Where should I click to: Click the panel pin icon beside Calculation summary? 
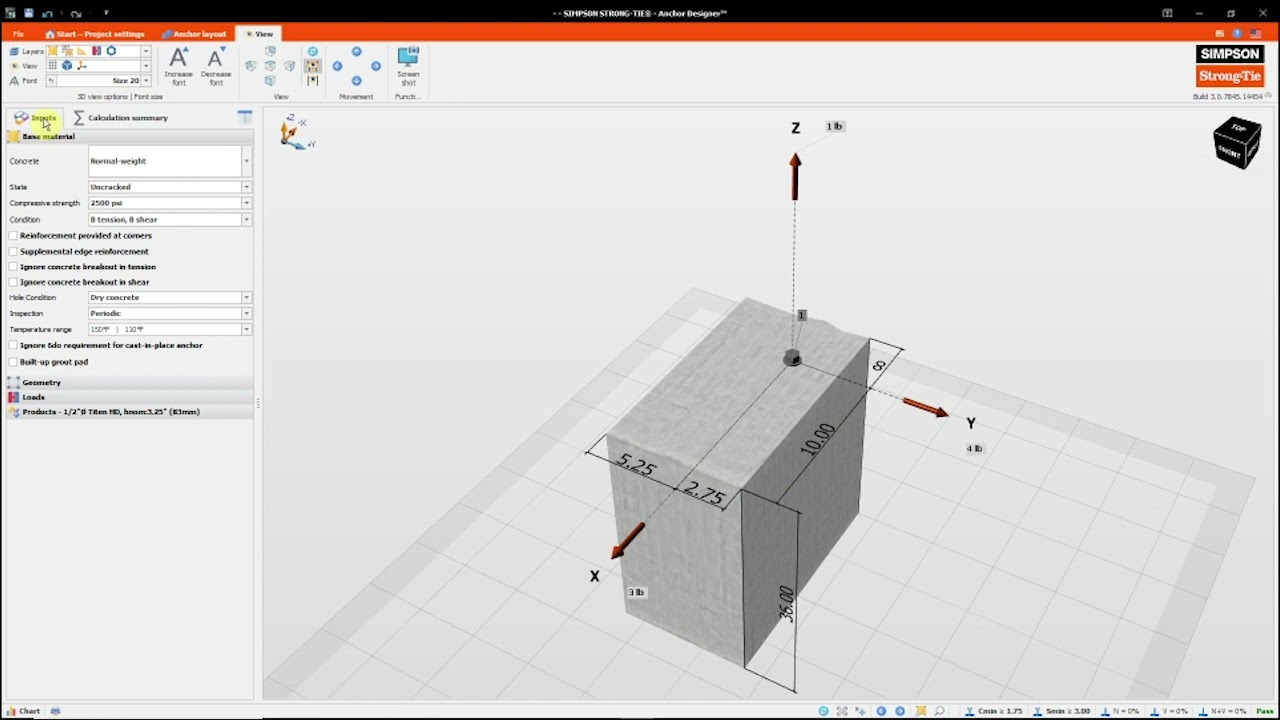coord(245,117)
